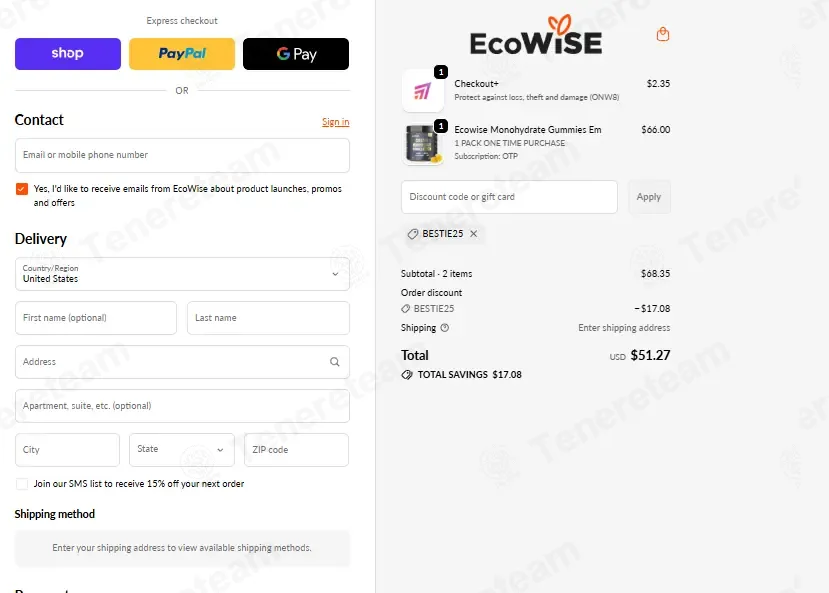
Task: Uncheck the EcoWise email offers checkbox
Action: click(x=22, y=189)
